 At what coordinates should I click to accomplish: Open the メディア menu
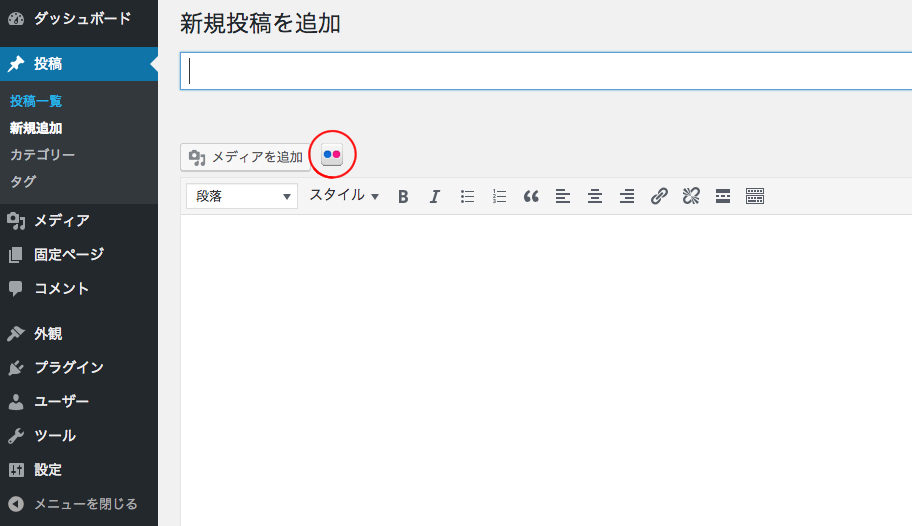tap(79, 221)
